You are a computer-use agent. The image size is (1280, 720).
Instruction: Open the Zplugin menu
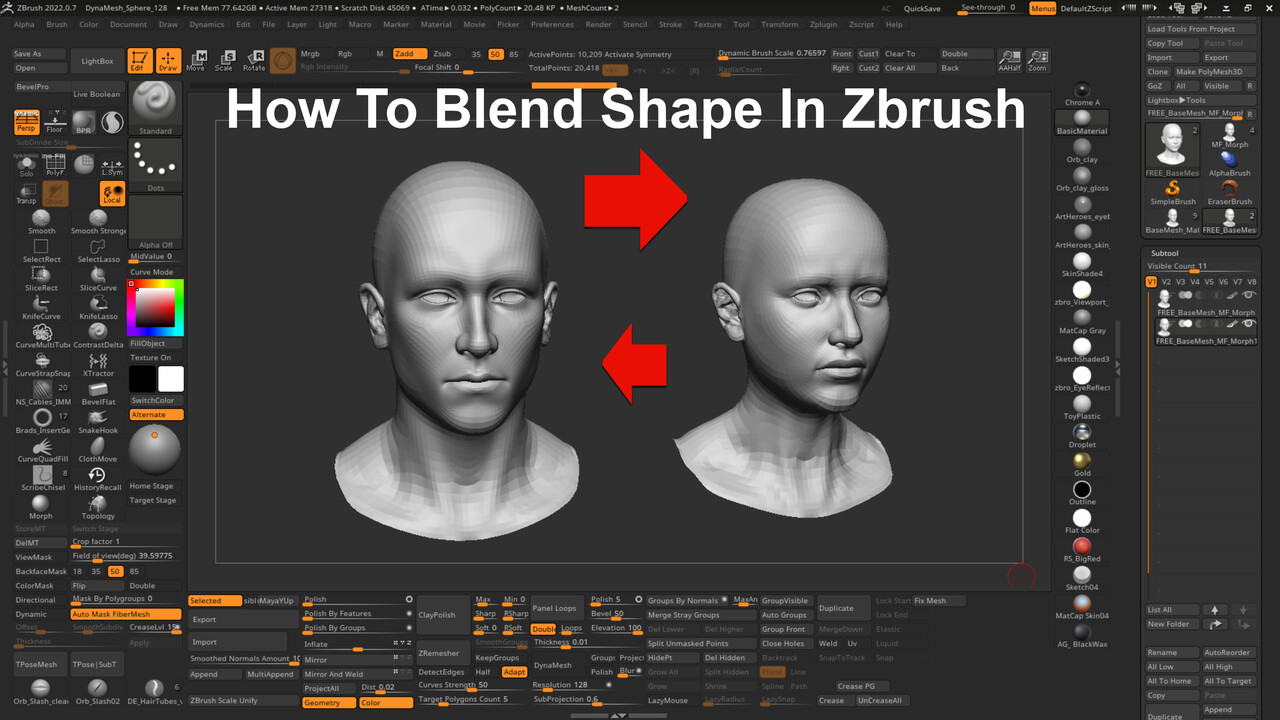click(x=824, y=24)
